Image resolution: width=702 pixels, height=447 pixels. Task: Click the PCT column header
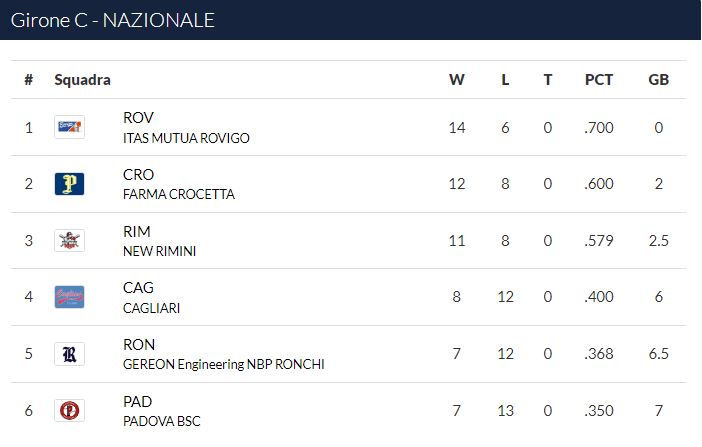[x=599, y=80]
